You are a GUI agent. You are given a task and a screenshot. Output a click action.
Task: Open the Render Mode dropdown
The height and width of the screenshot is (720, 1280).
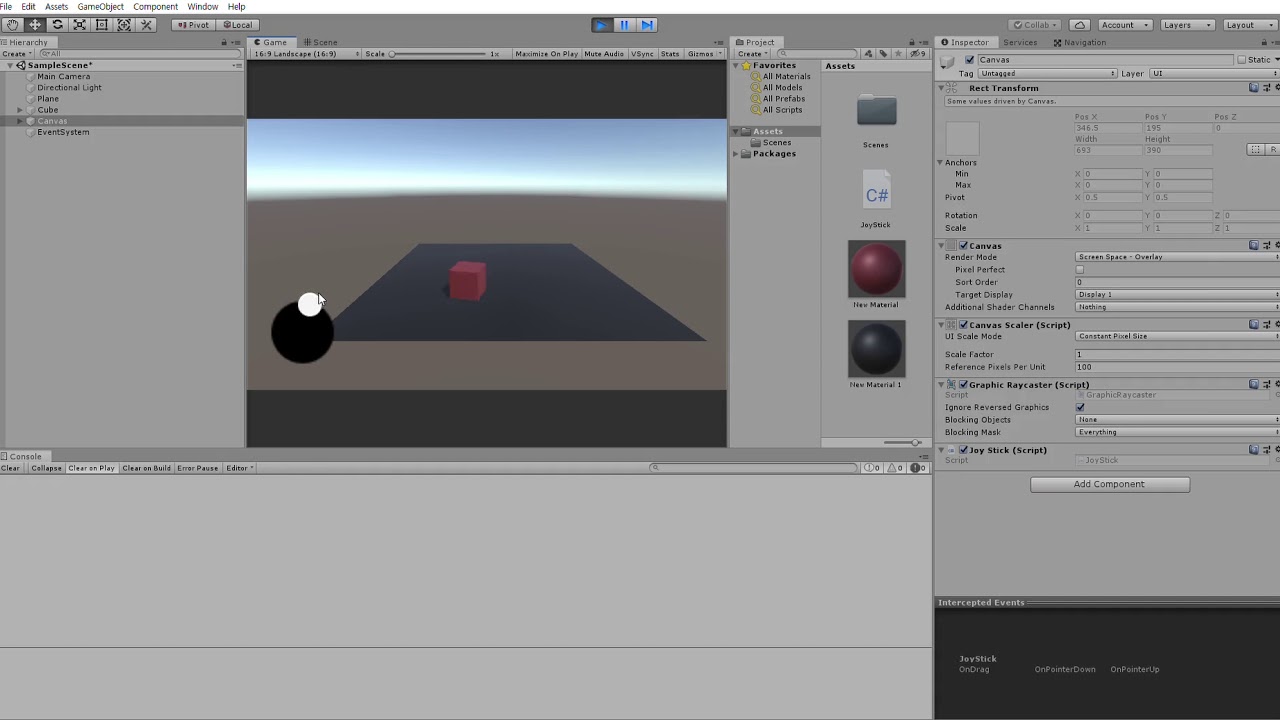click(1177, 257)
